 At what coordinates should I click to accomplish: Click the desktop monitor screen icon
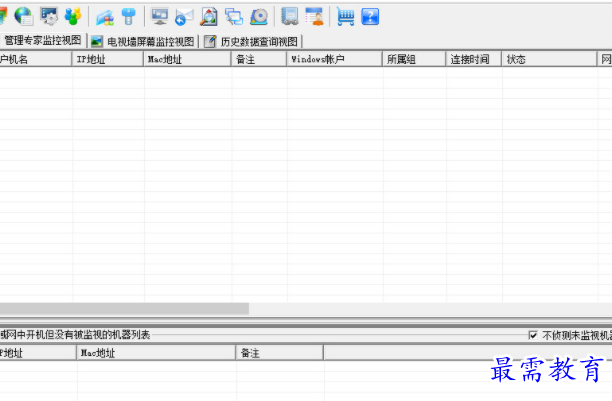pyautogui.click(x=160, y=16)
